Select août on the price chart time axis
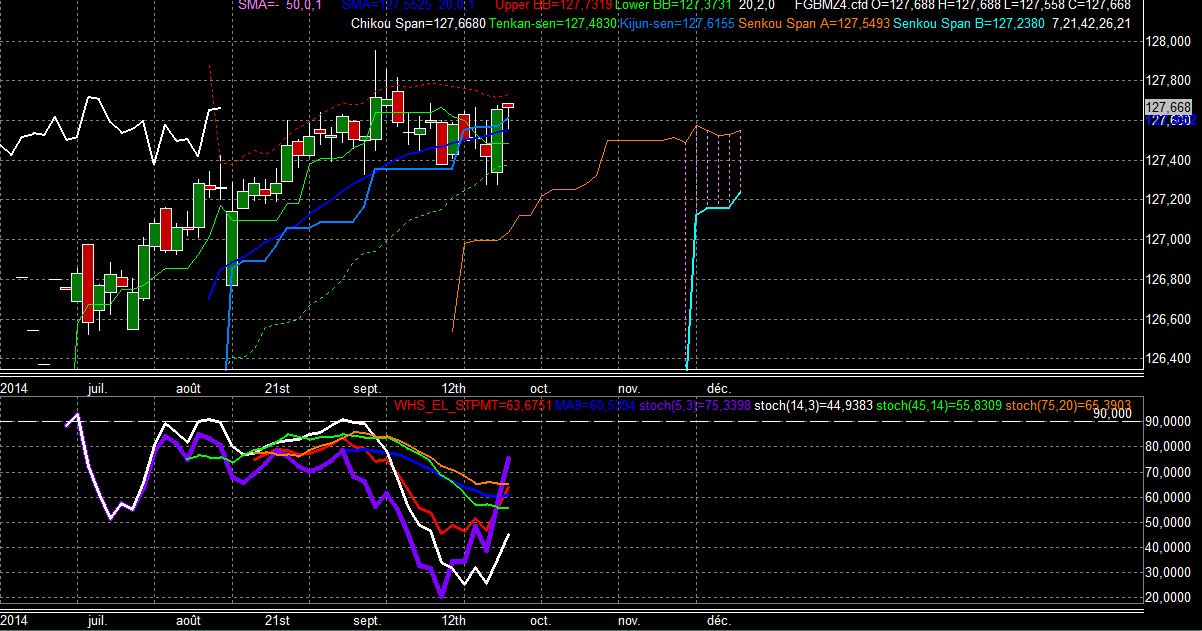The width and height of the screenshot is (1202, 631). (188, 387)
